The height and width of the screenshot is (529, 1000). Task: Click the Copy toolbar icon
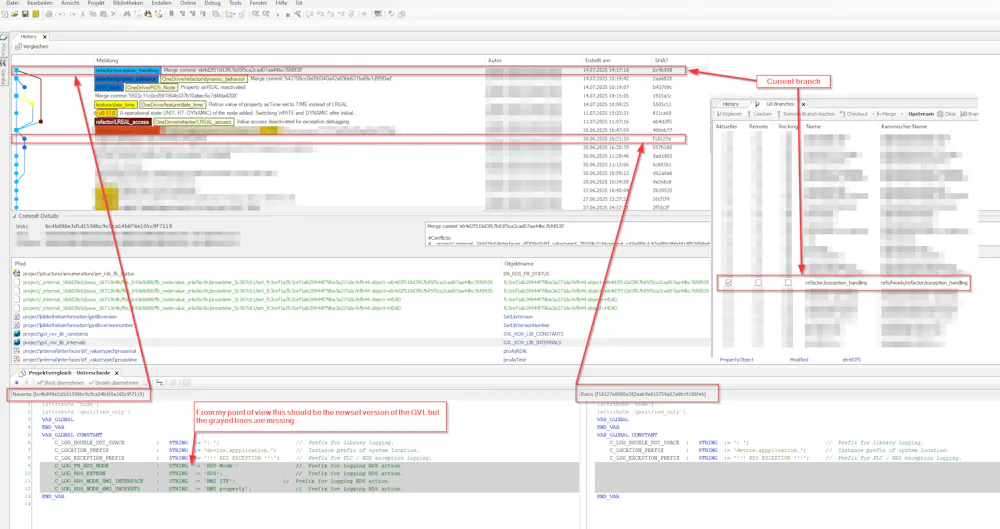click(x=92, y=14)
